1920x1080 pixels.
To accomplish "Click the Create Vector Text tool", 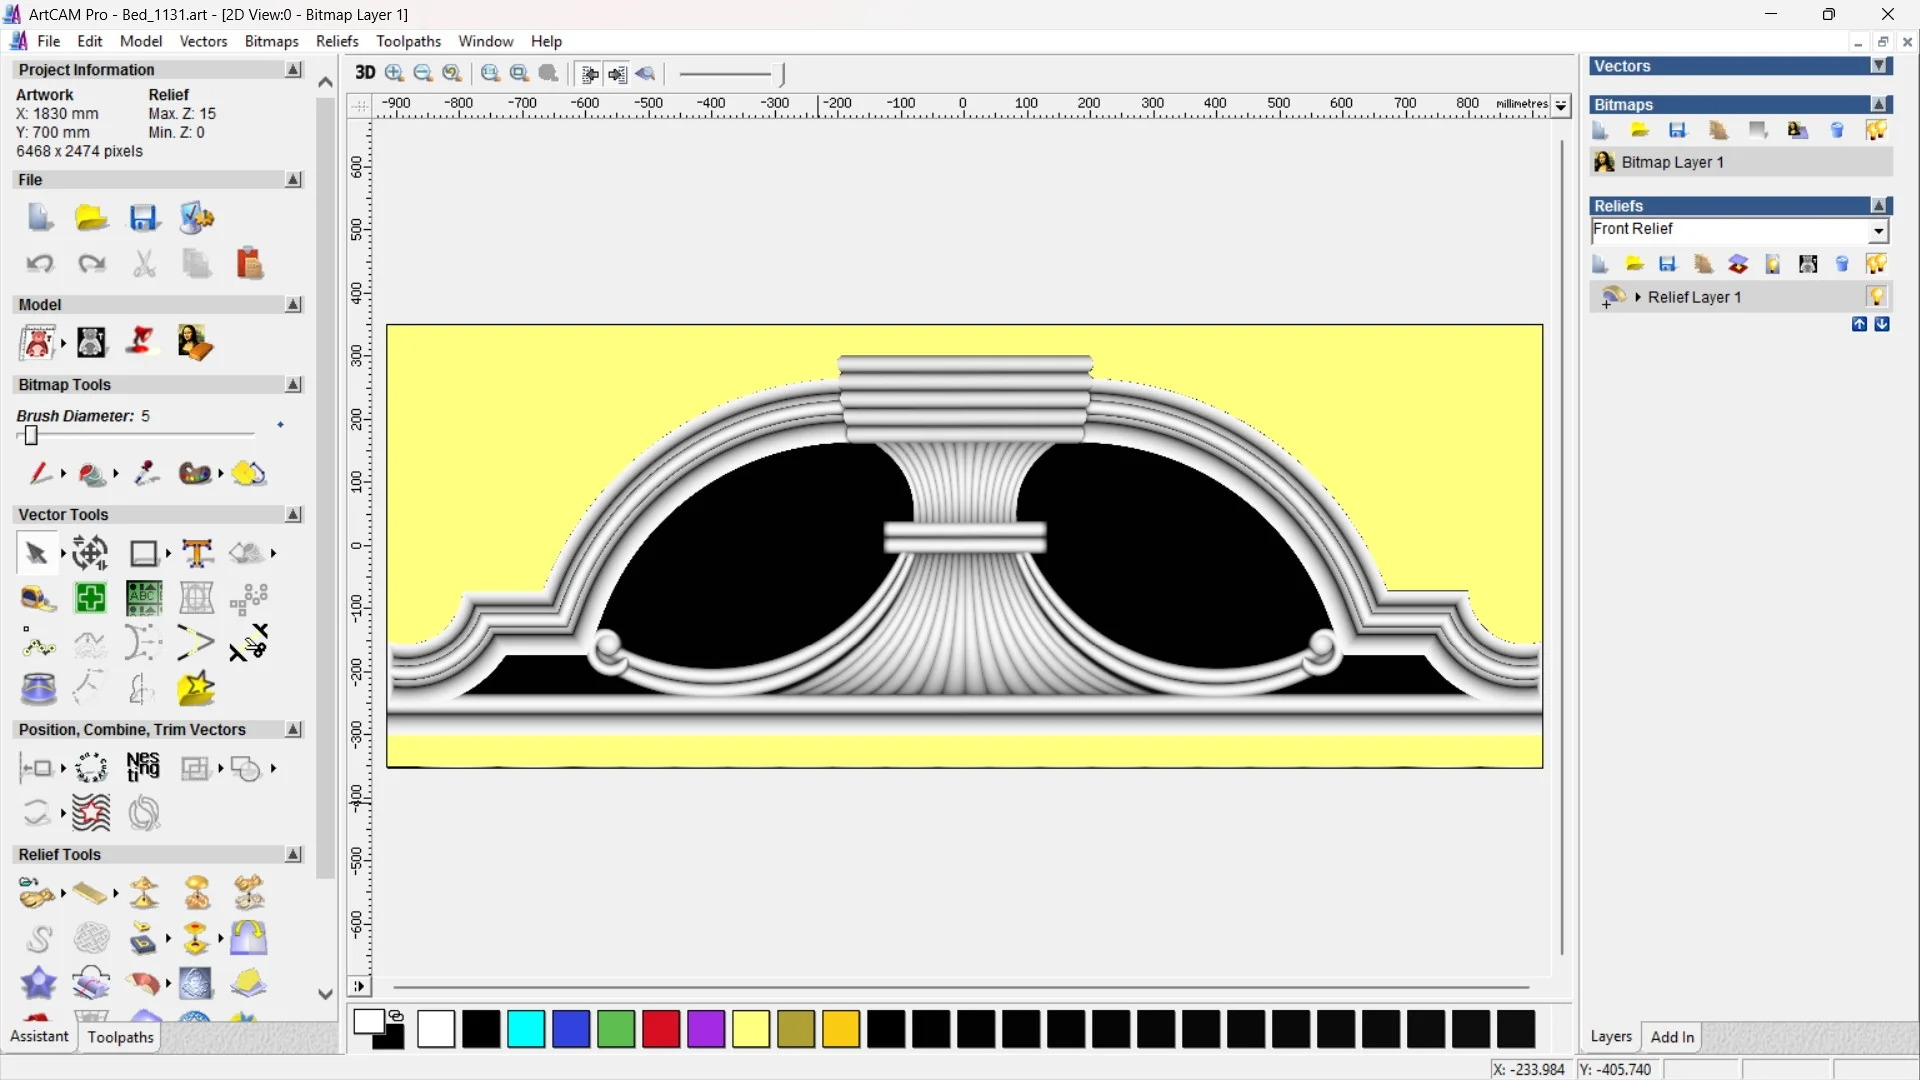I will click(197, 553).
